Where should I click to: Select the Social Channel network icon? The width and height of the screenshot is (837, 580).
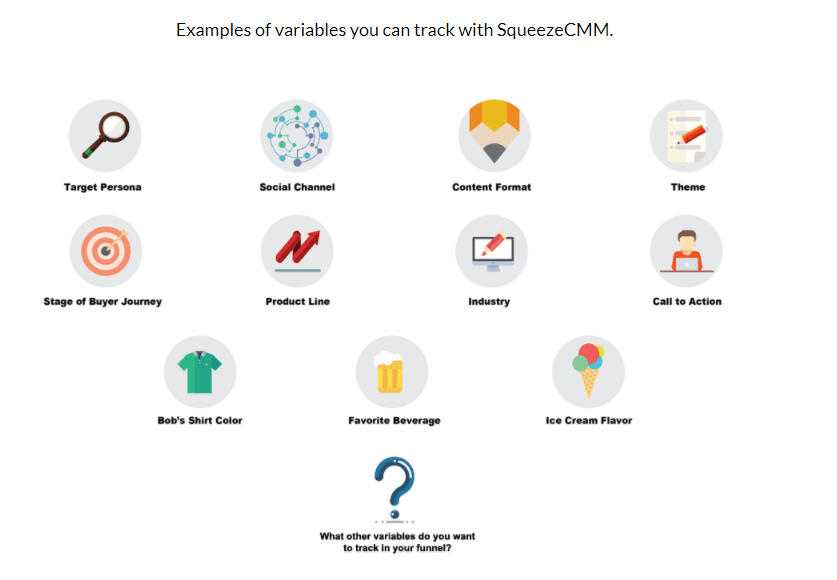296,135
